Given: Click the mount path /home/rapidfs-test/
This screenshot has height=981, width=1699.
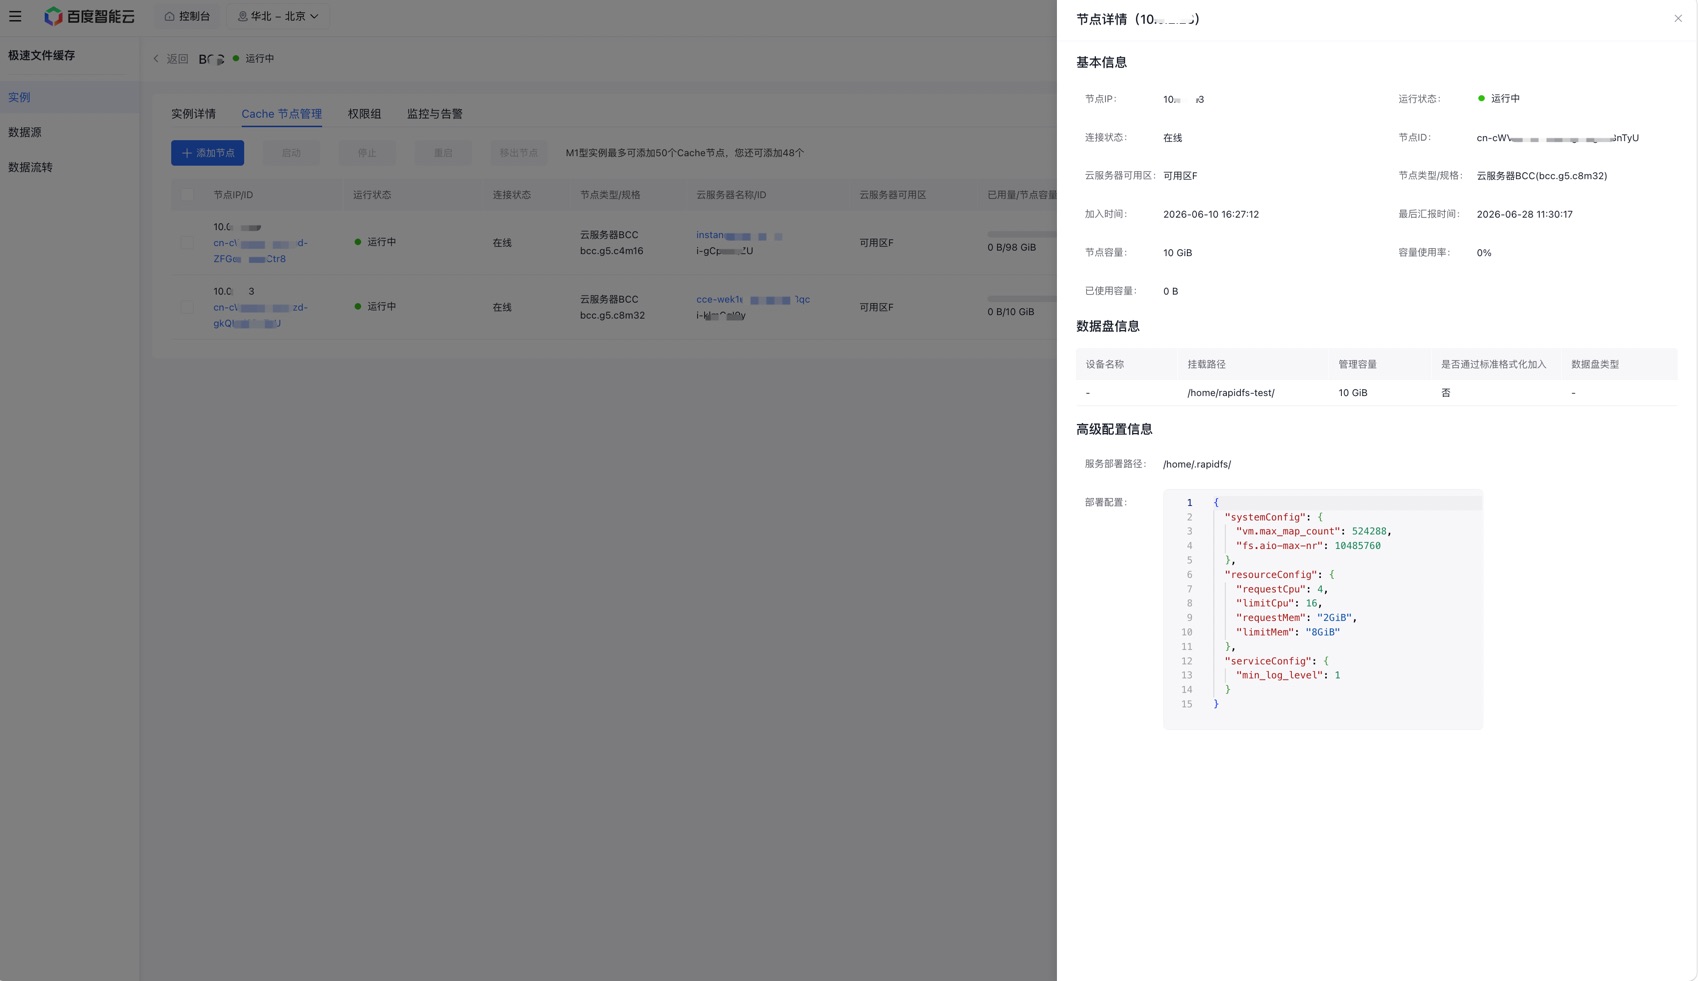Looking at the screenshot, I should click(x=1230, y=393).
